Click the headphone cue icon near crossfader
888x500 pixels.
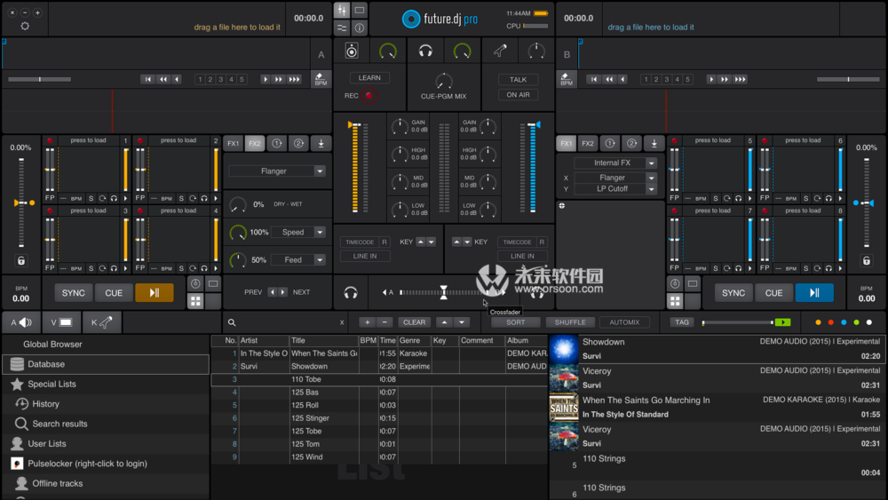pos(351,292)
